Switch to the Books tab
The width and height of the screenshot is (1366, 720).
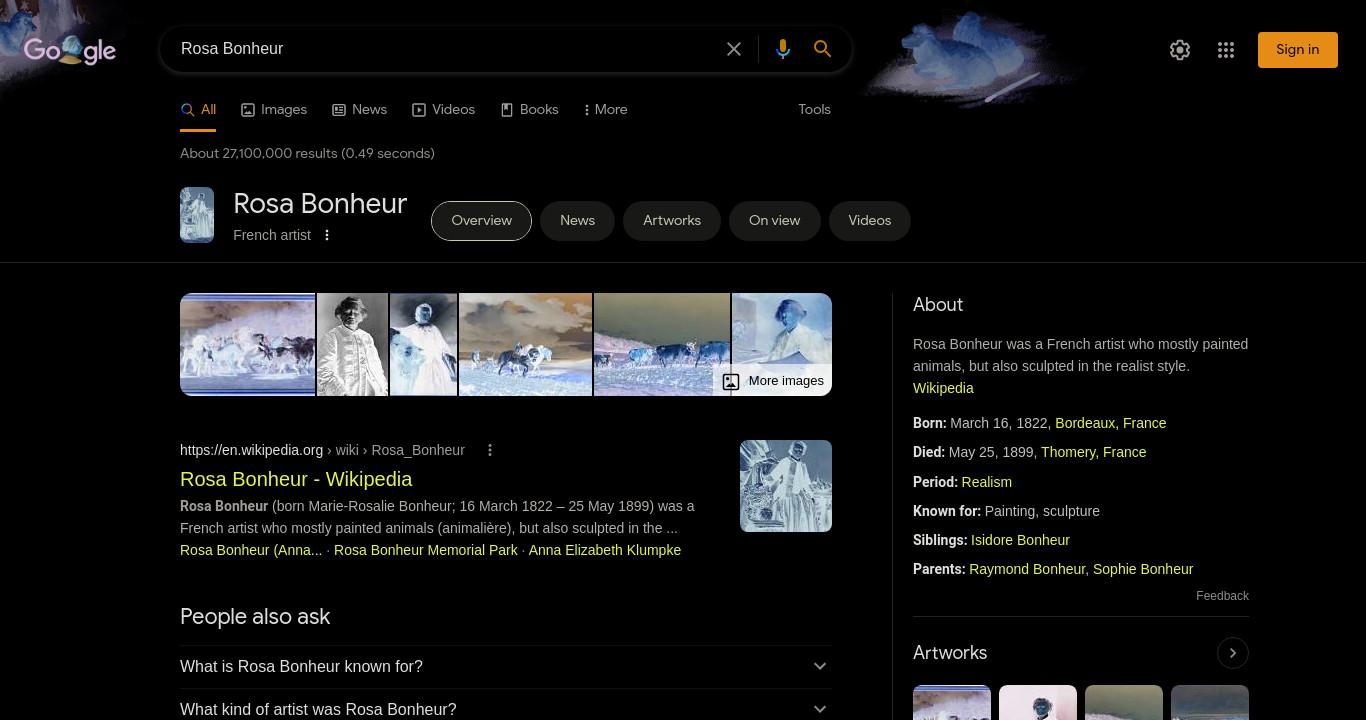point(529,110)
